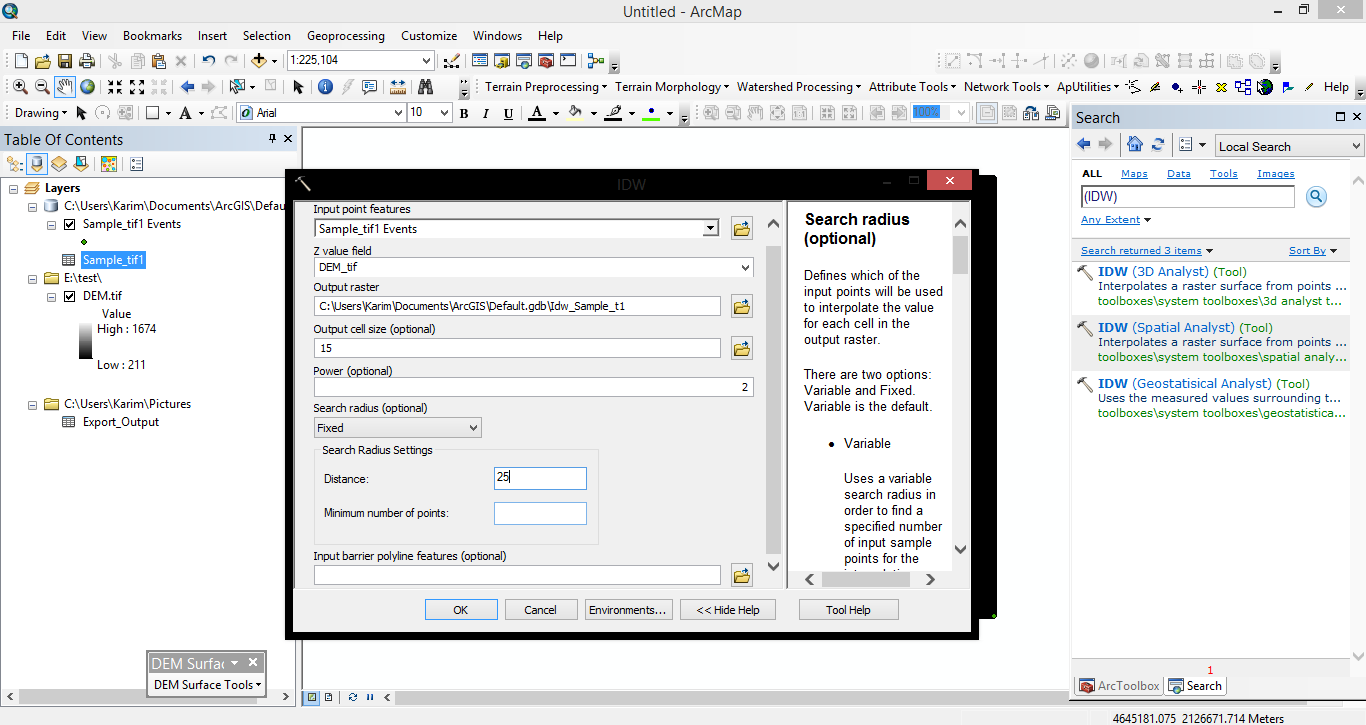The width and height of the screenshot is (1366, 725).
Task: Click the Find binoculars icon
Action: pyautogui.click(x=425, y=87)
